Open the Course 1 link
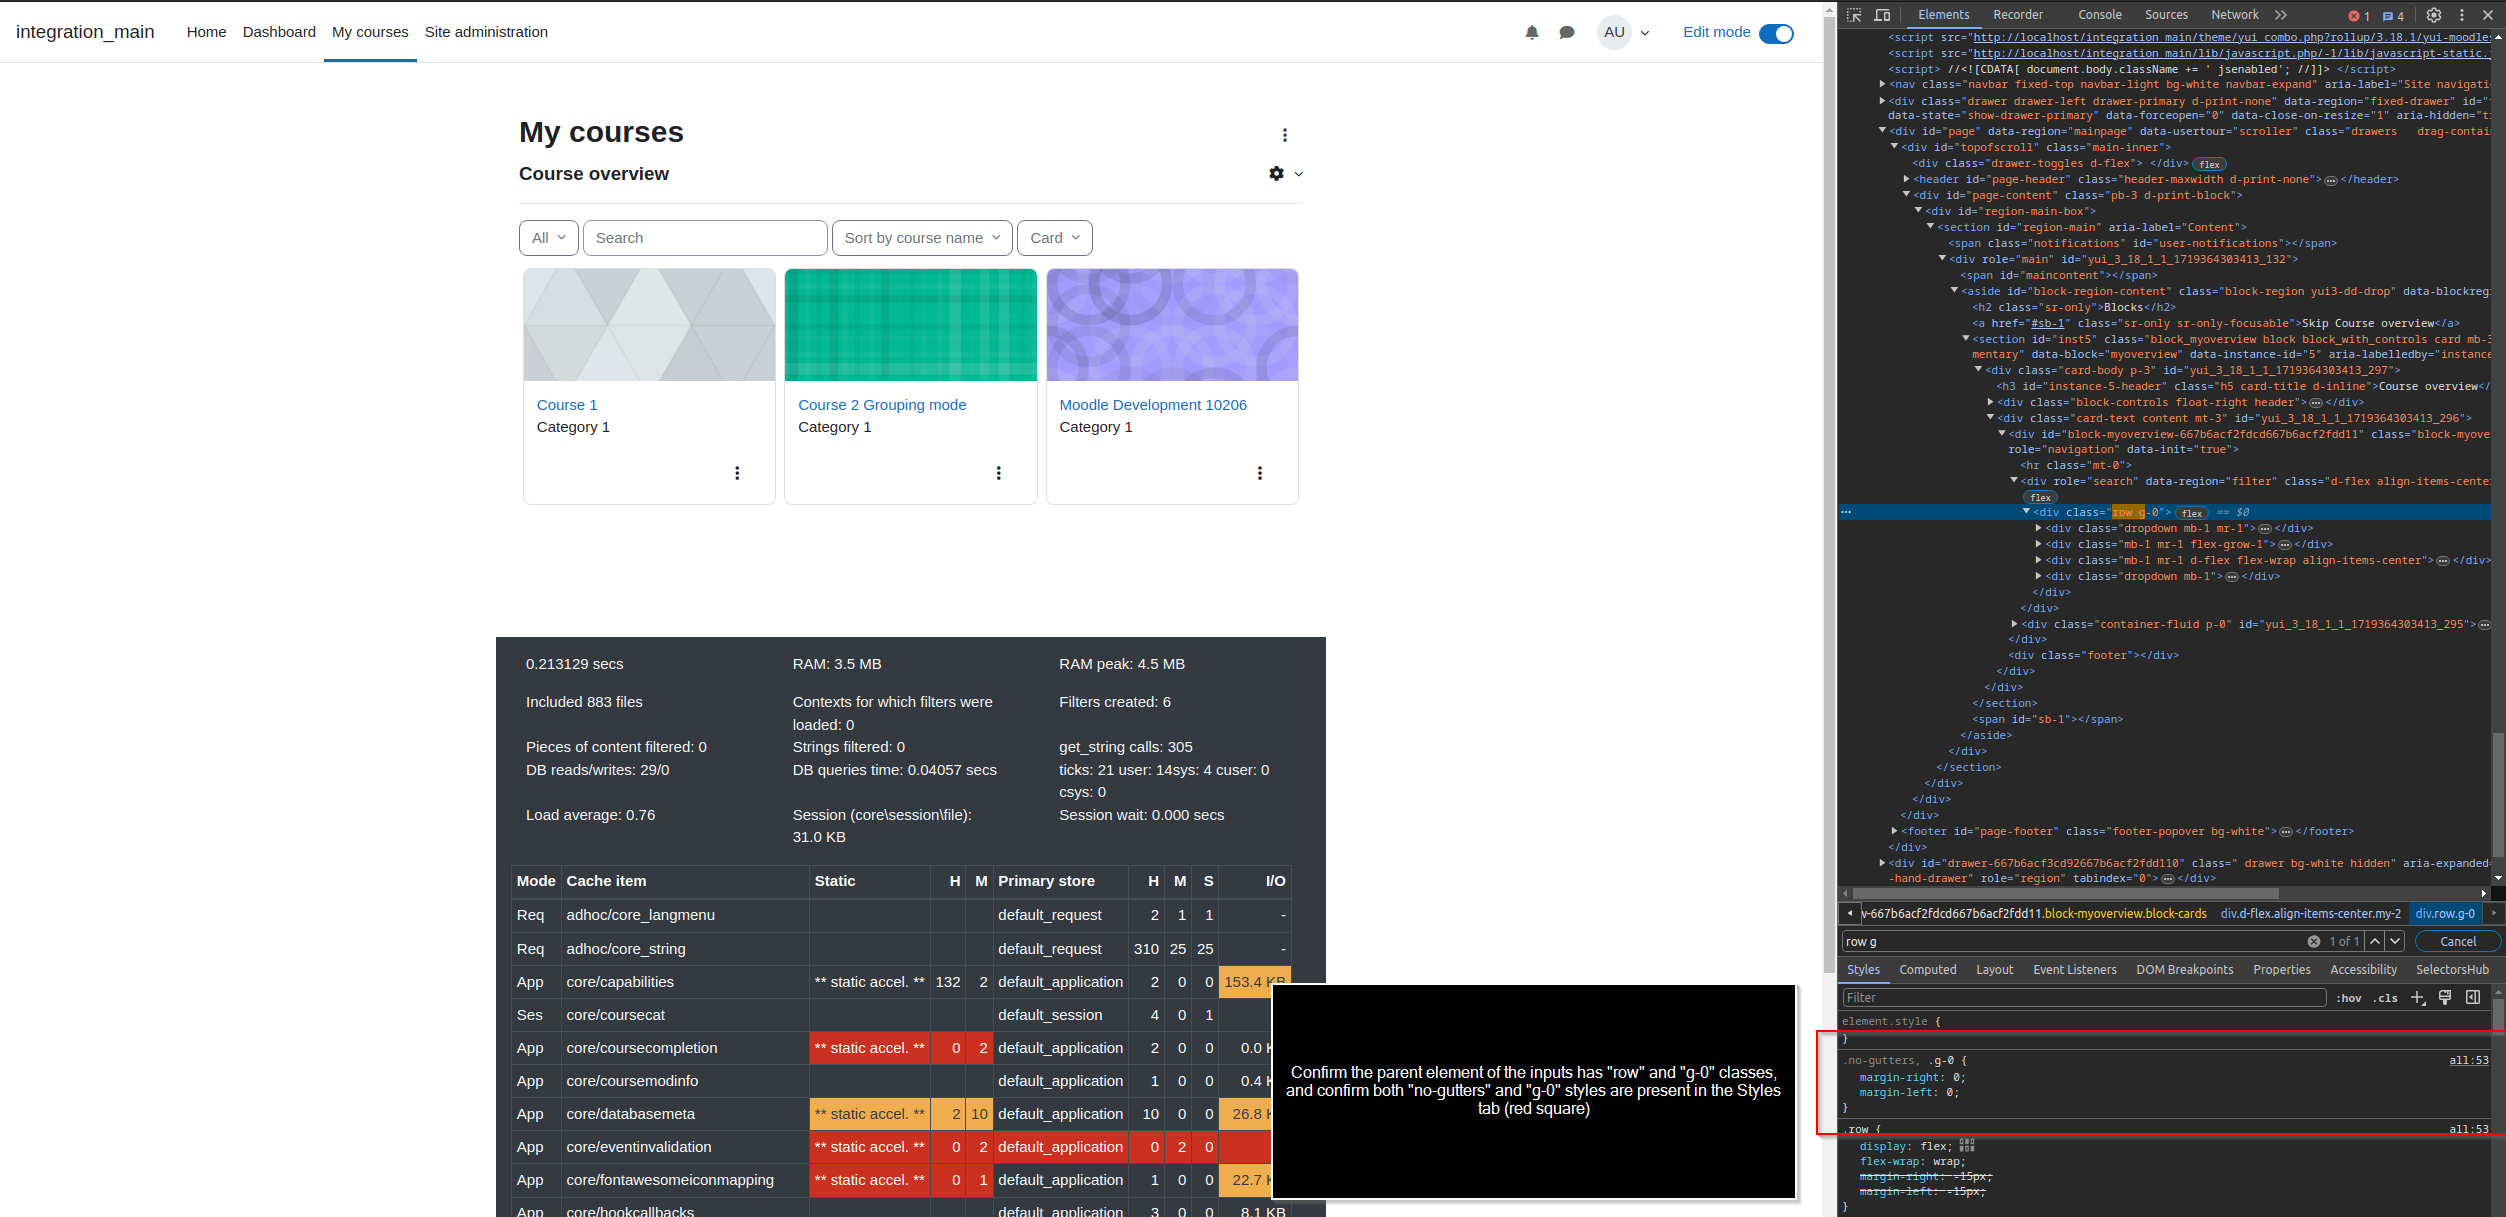 [567, 405]
